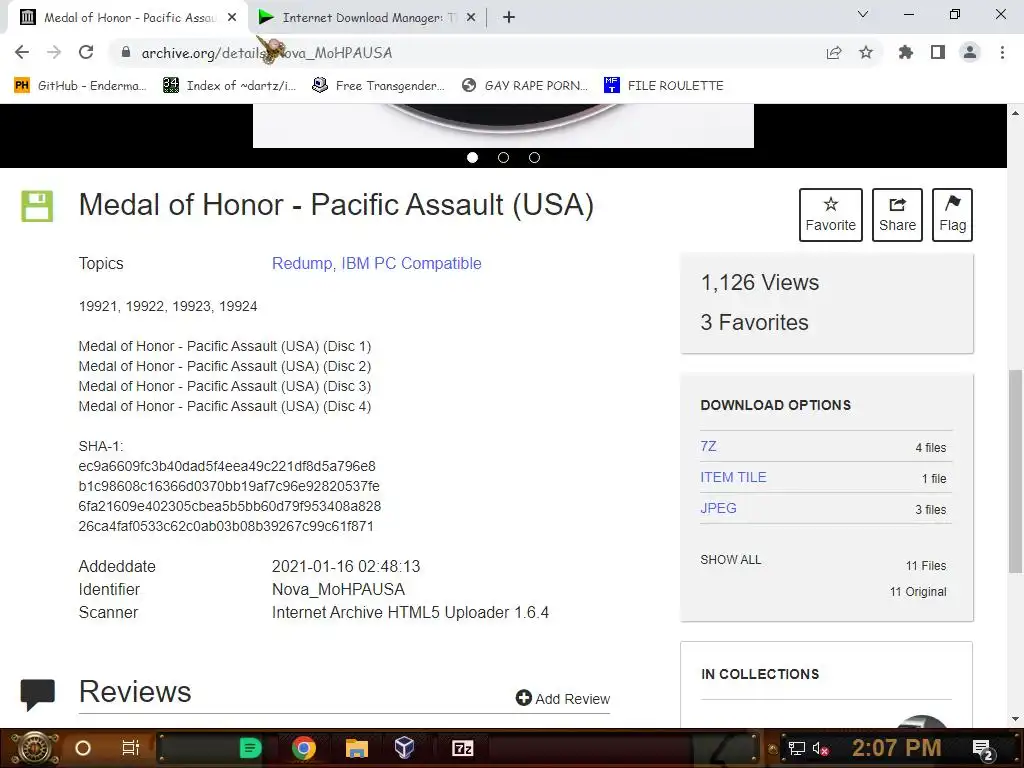Open Chrome's three-dot menu
Image resolution: width=1024 pixels, height=768 pixels.
click(1002, 52)
